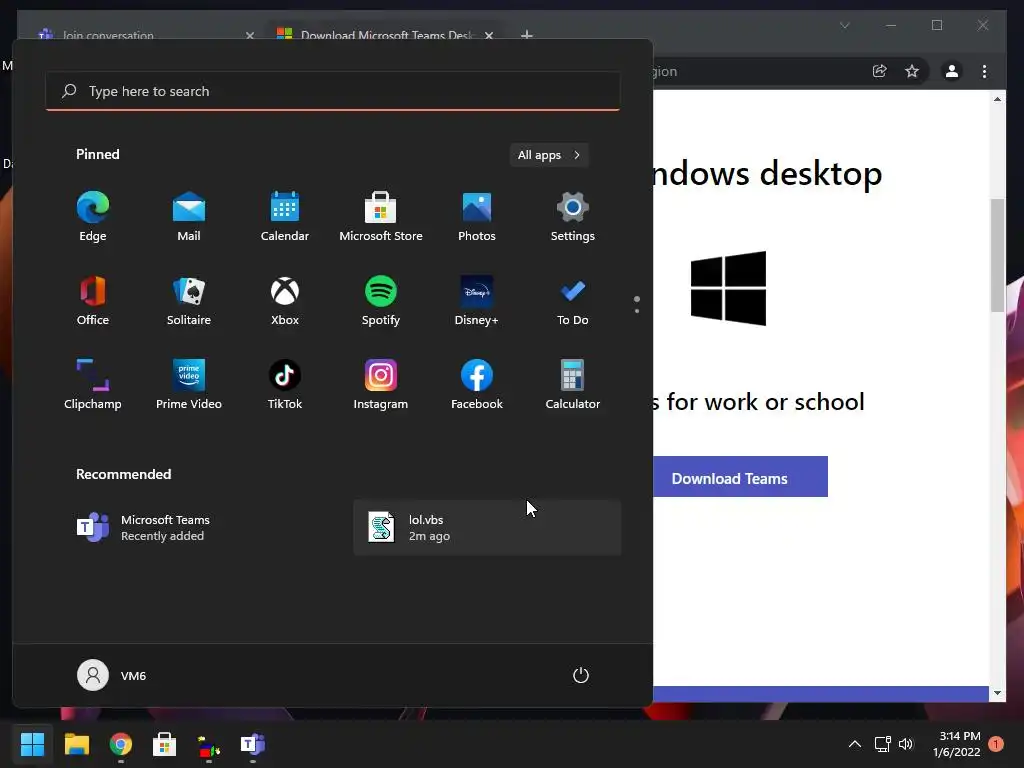Launch Spotify

(381, 301)
